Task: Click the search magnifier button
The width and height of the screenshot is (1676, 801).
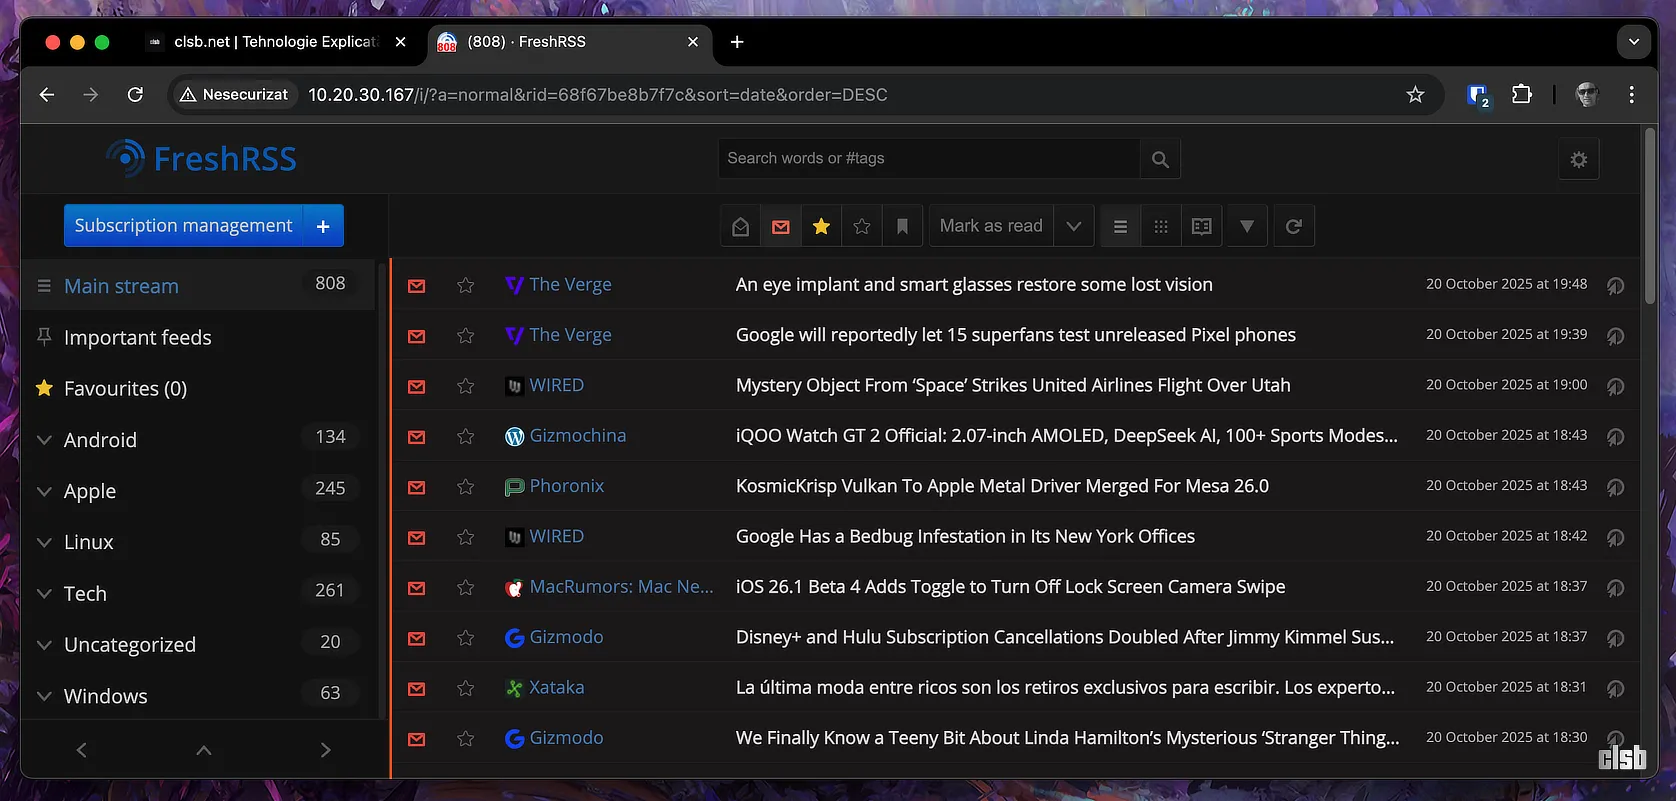Action: [x=1160, y=159]
